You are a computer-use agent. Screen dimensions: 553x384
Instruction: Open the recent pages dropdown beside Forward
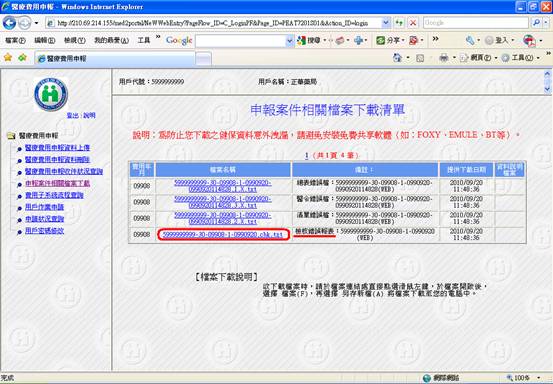[x=36, y=23]
